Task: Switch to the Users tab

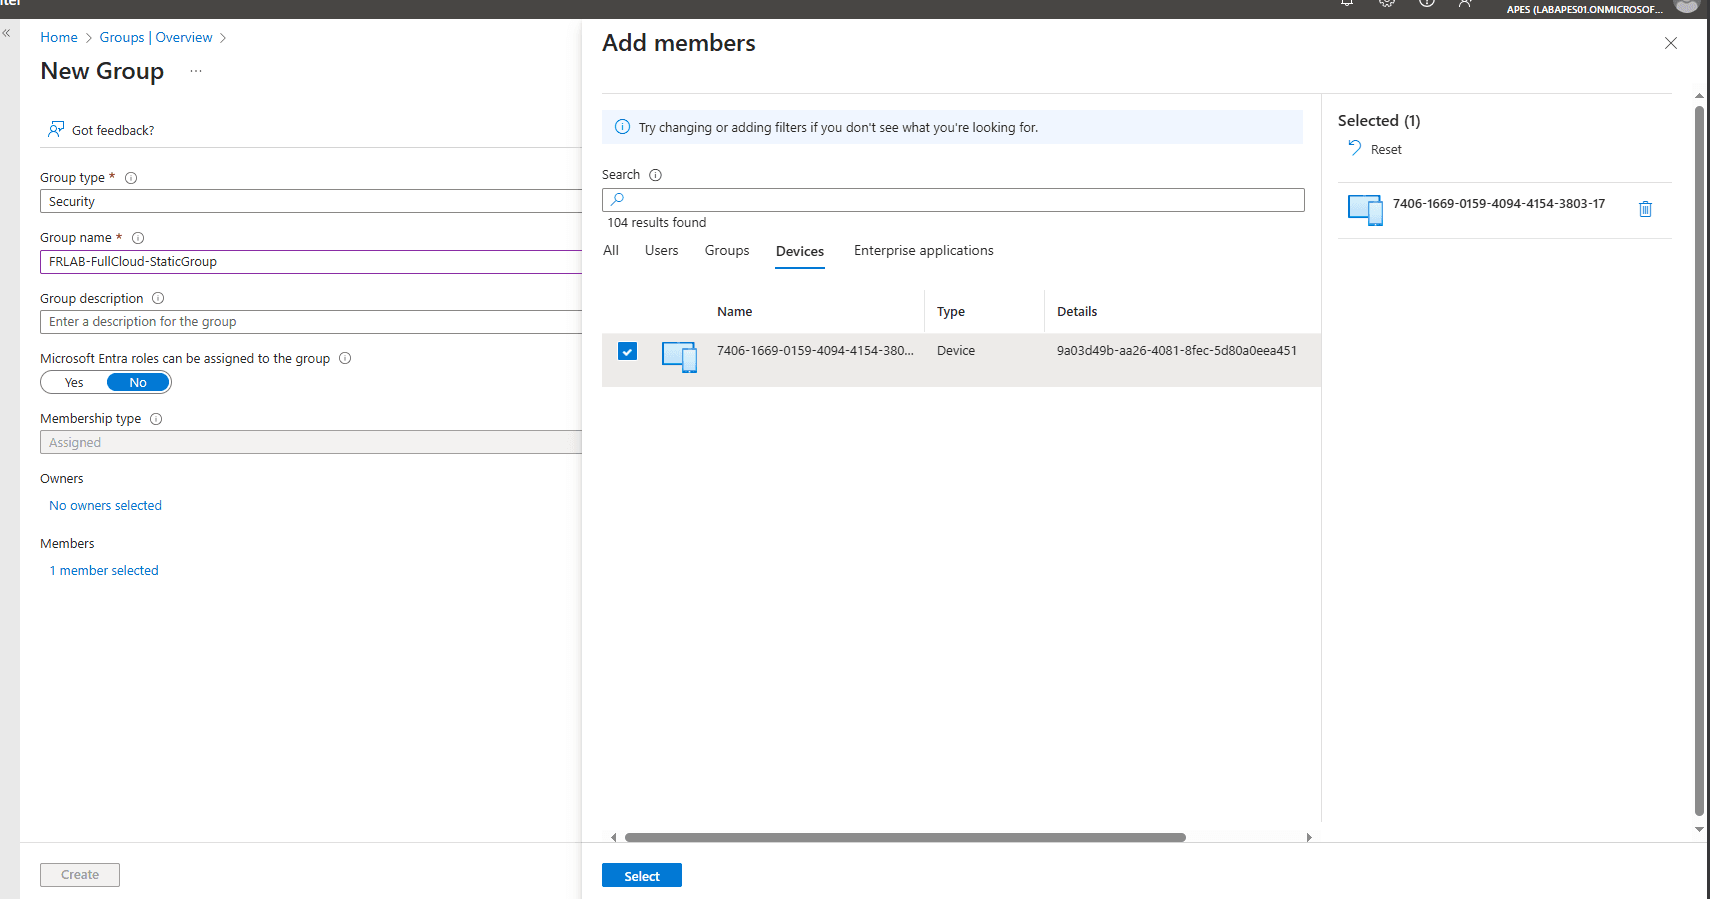Action: click(662, 251)
